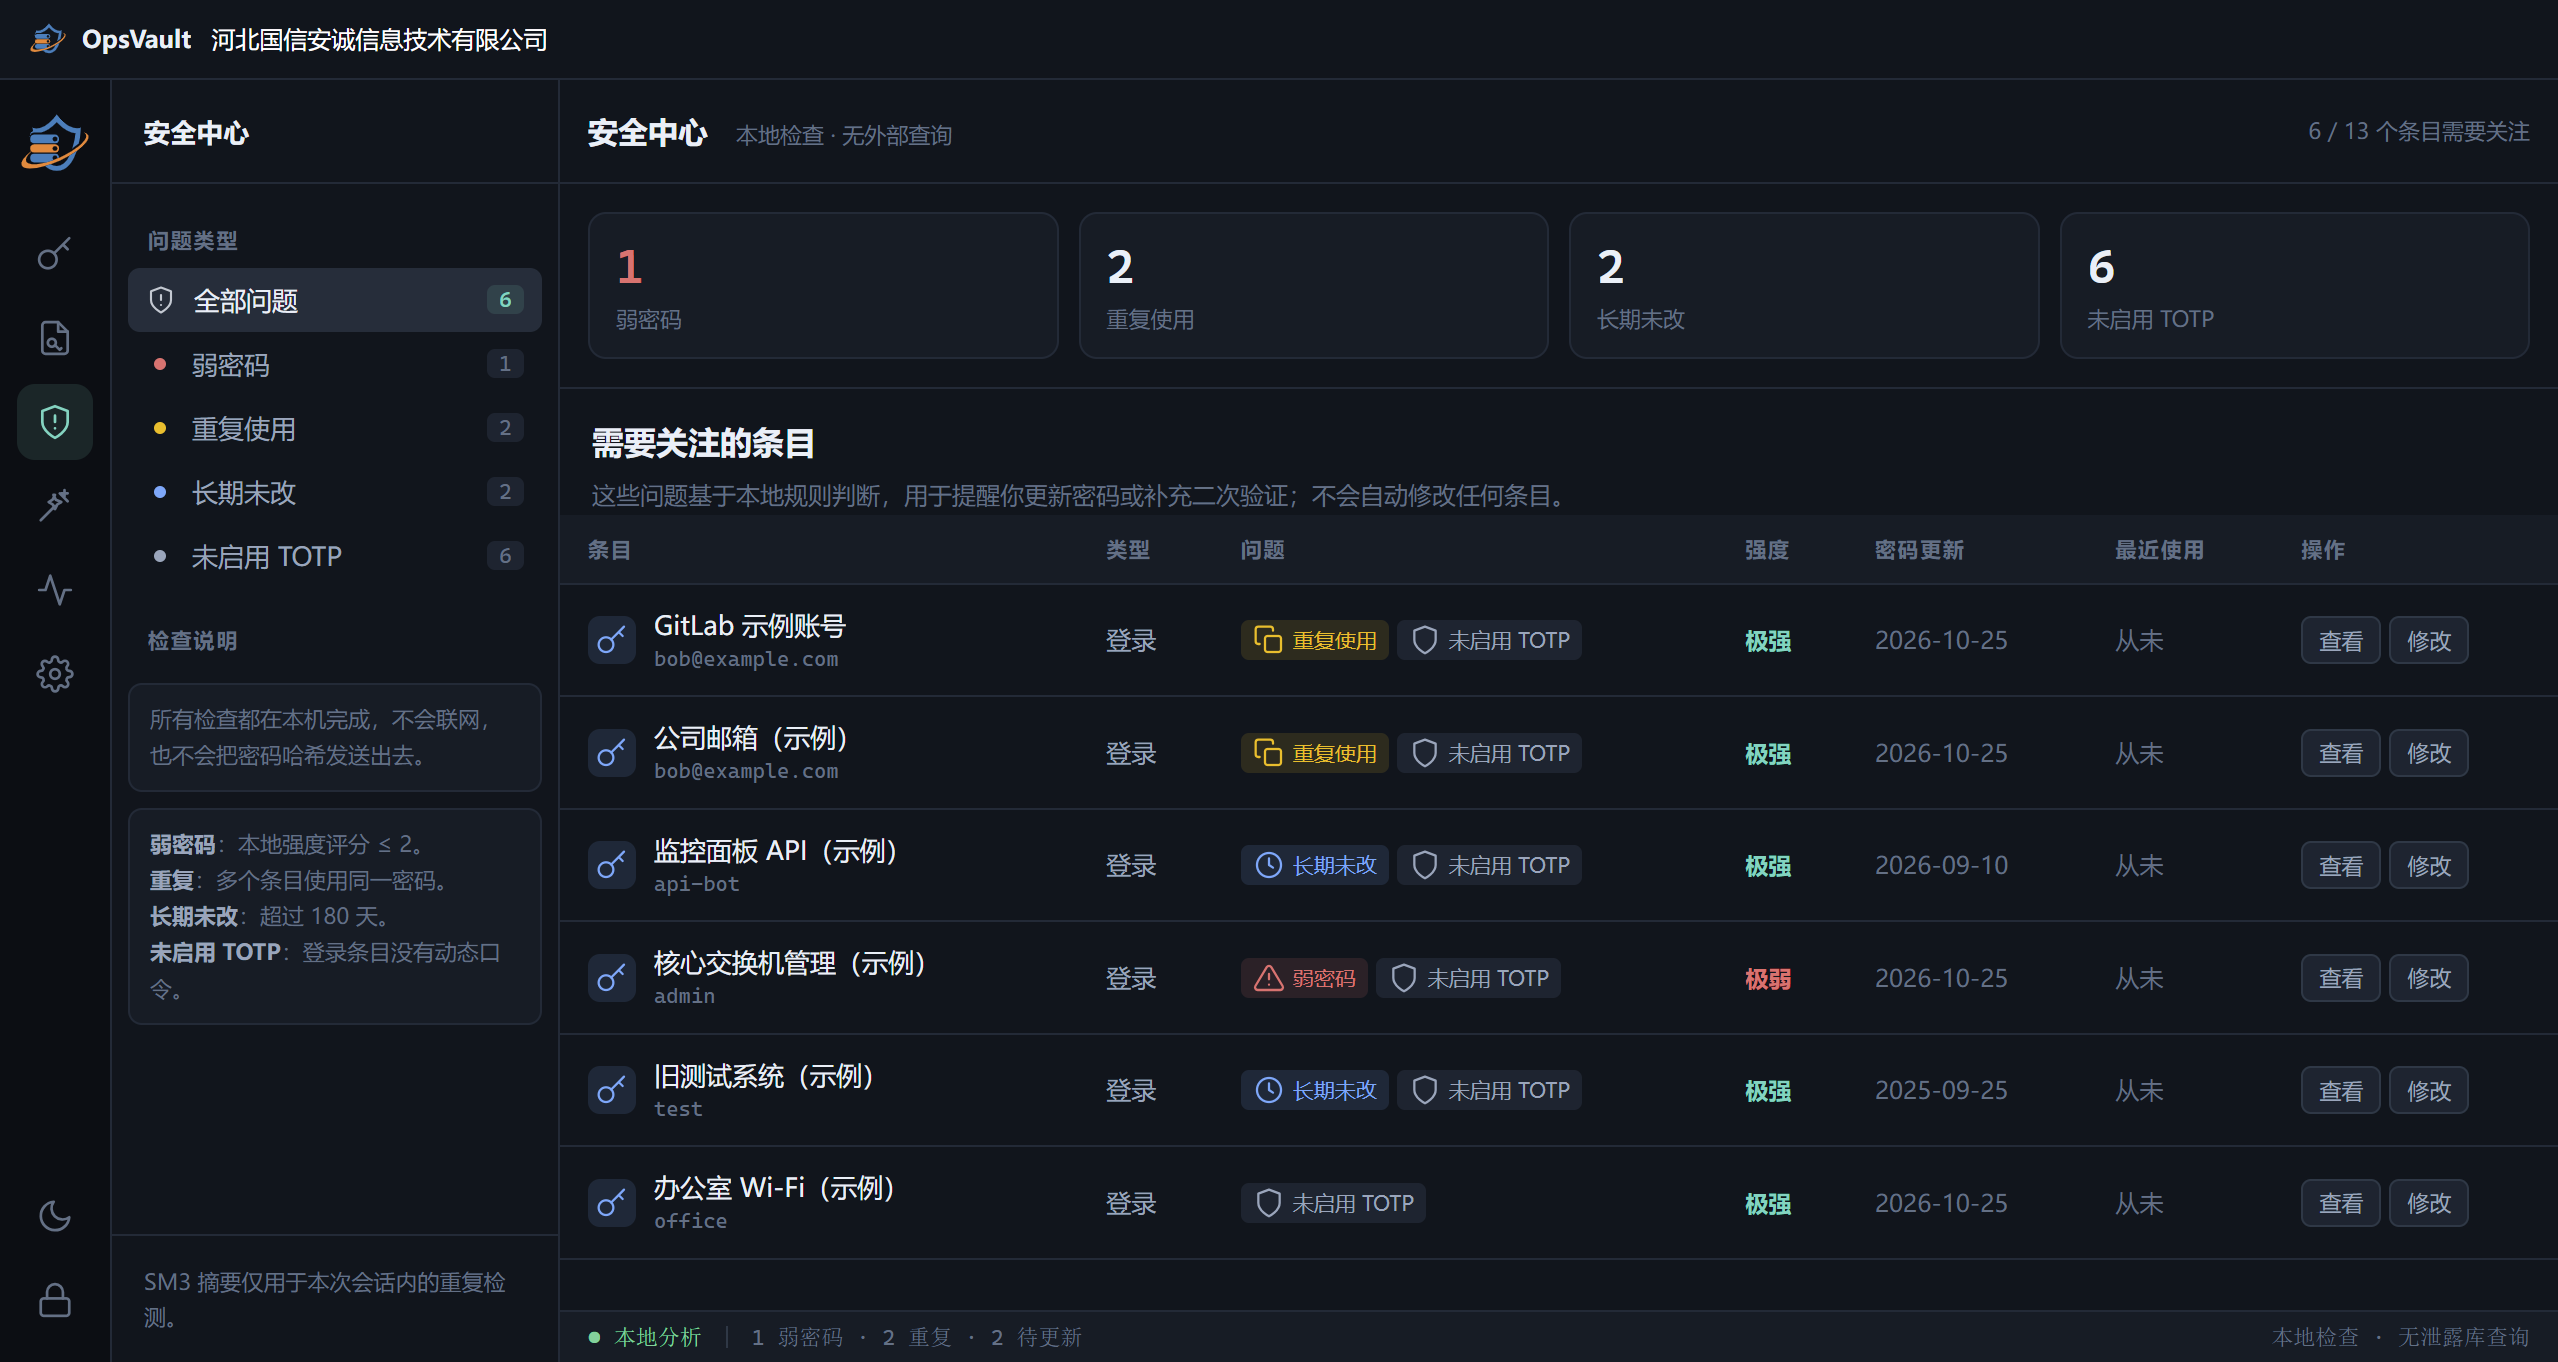The width and height of the screenshot is (2558, 1362).
Task: Lock the vault with the padlock icon
Action: [55, 1300]
